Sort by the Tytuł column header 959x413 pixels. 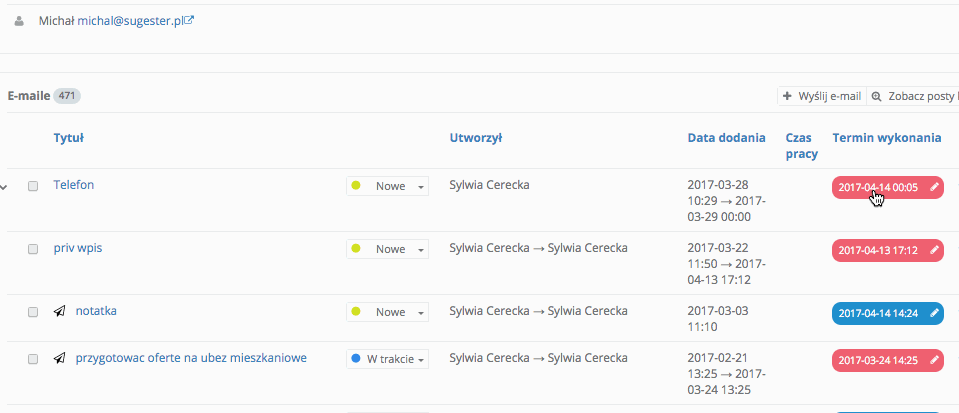tap(68, 138)
